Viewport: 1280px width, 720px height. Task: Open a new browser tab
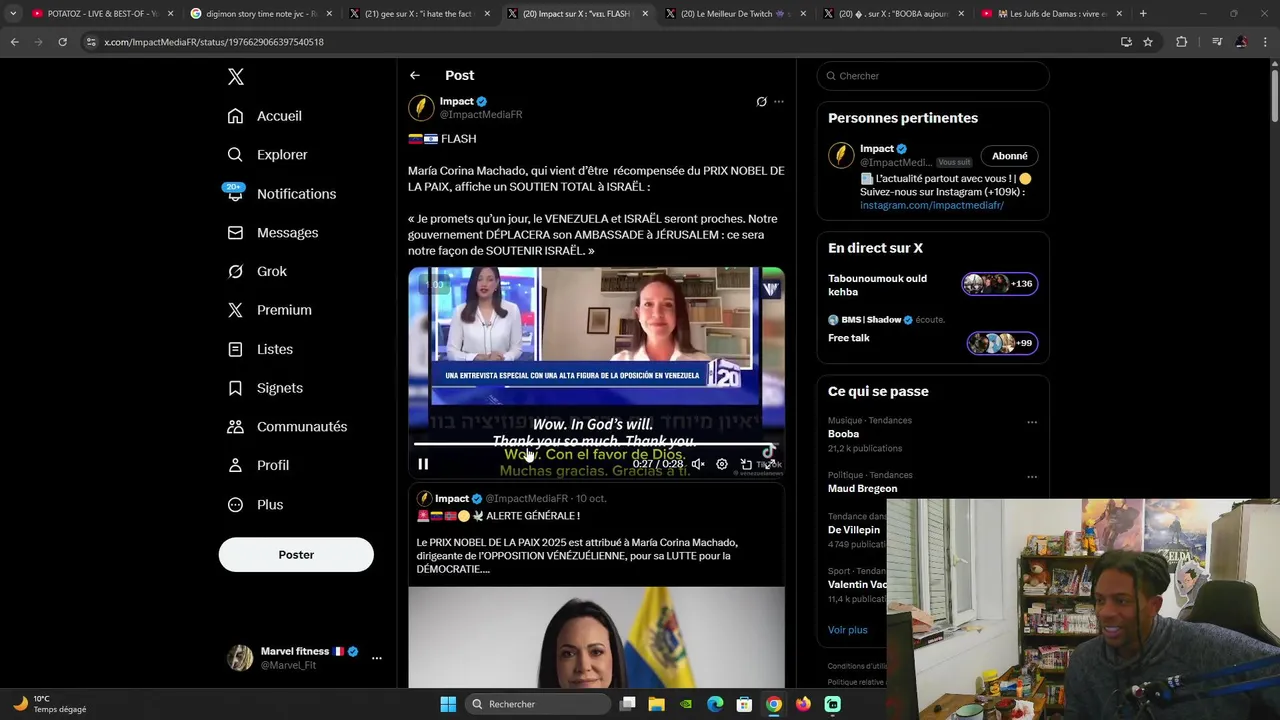1143,14
